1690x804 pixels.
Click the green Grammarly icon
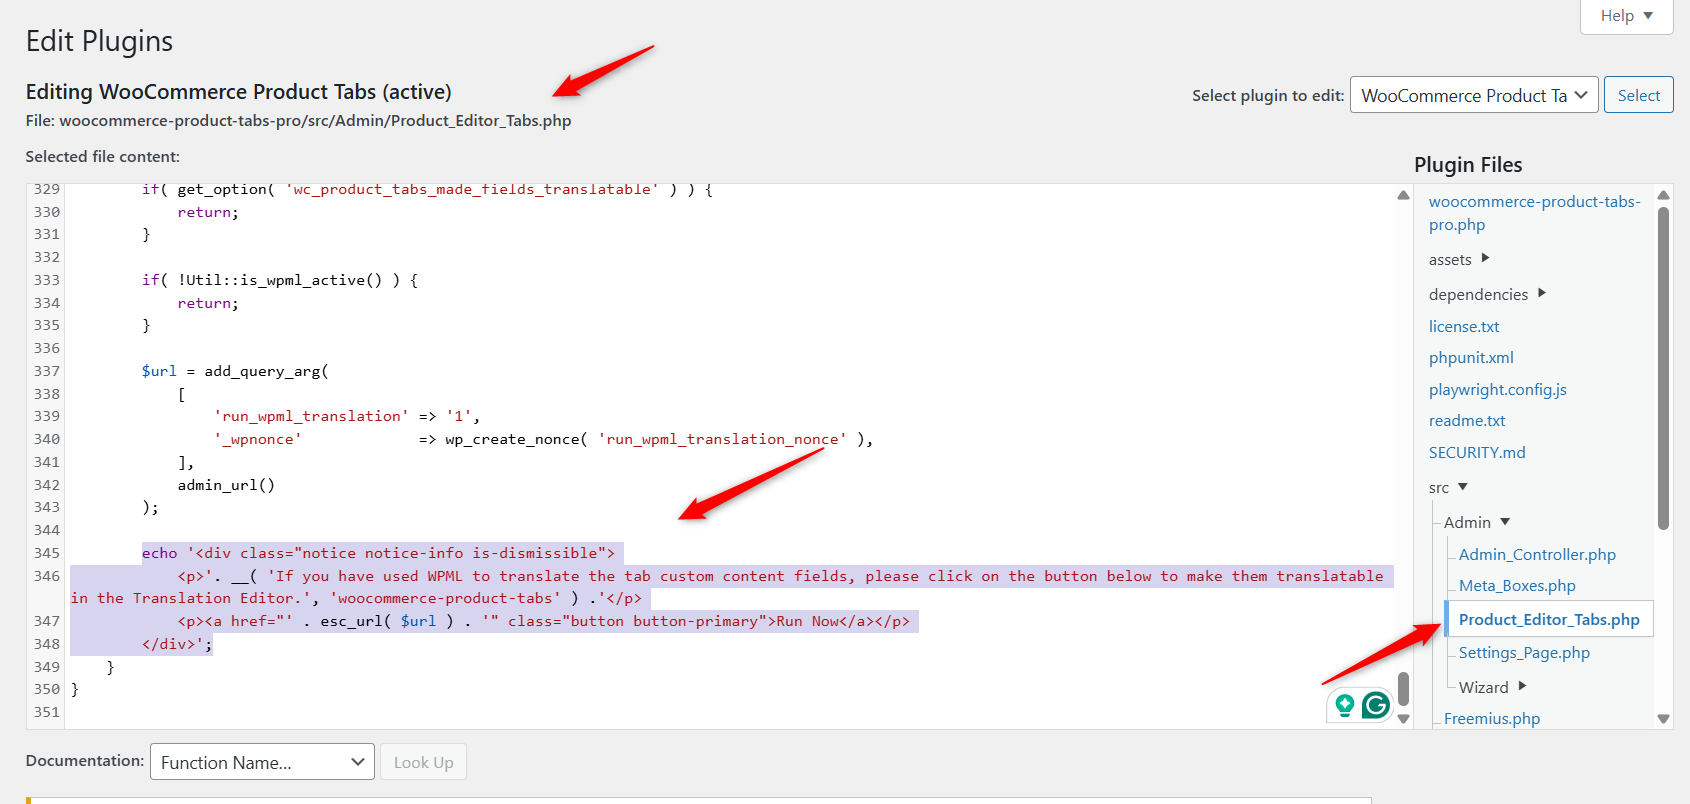coord(1376,705)
